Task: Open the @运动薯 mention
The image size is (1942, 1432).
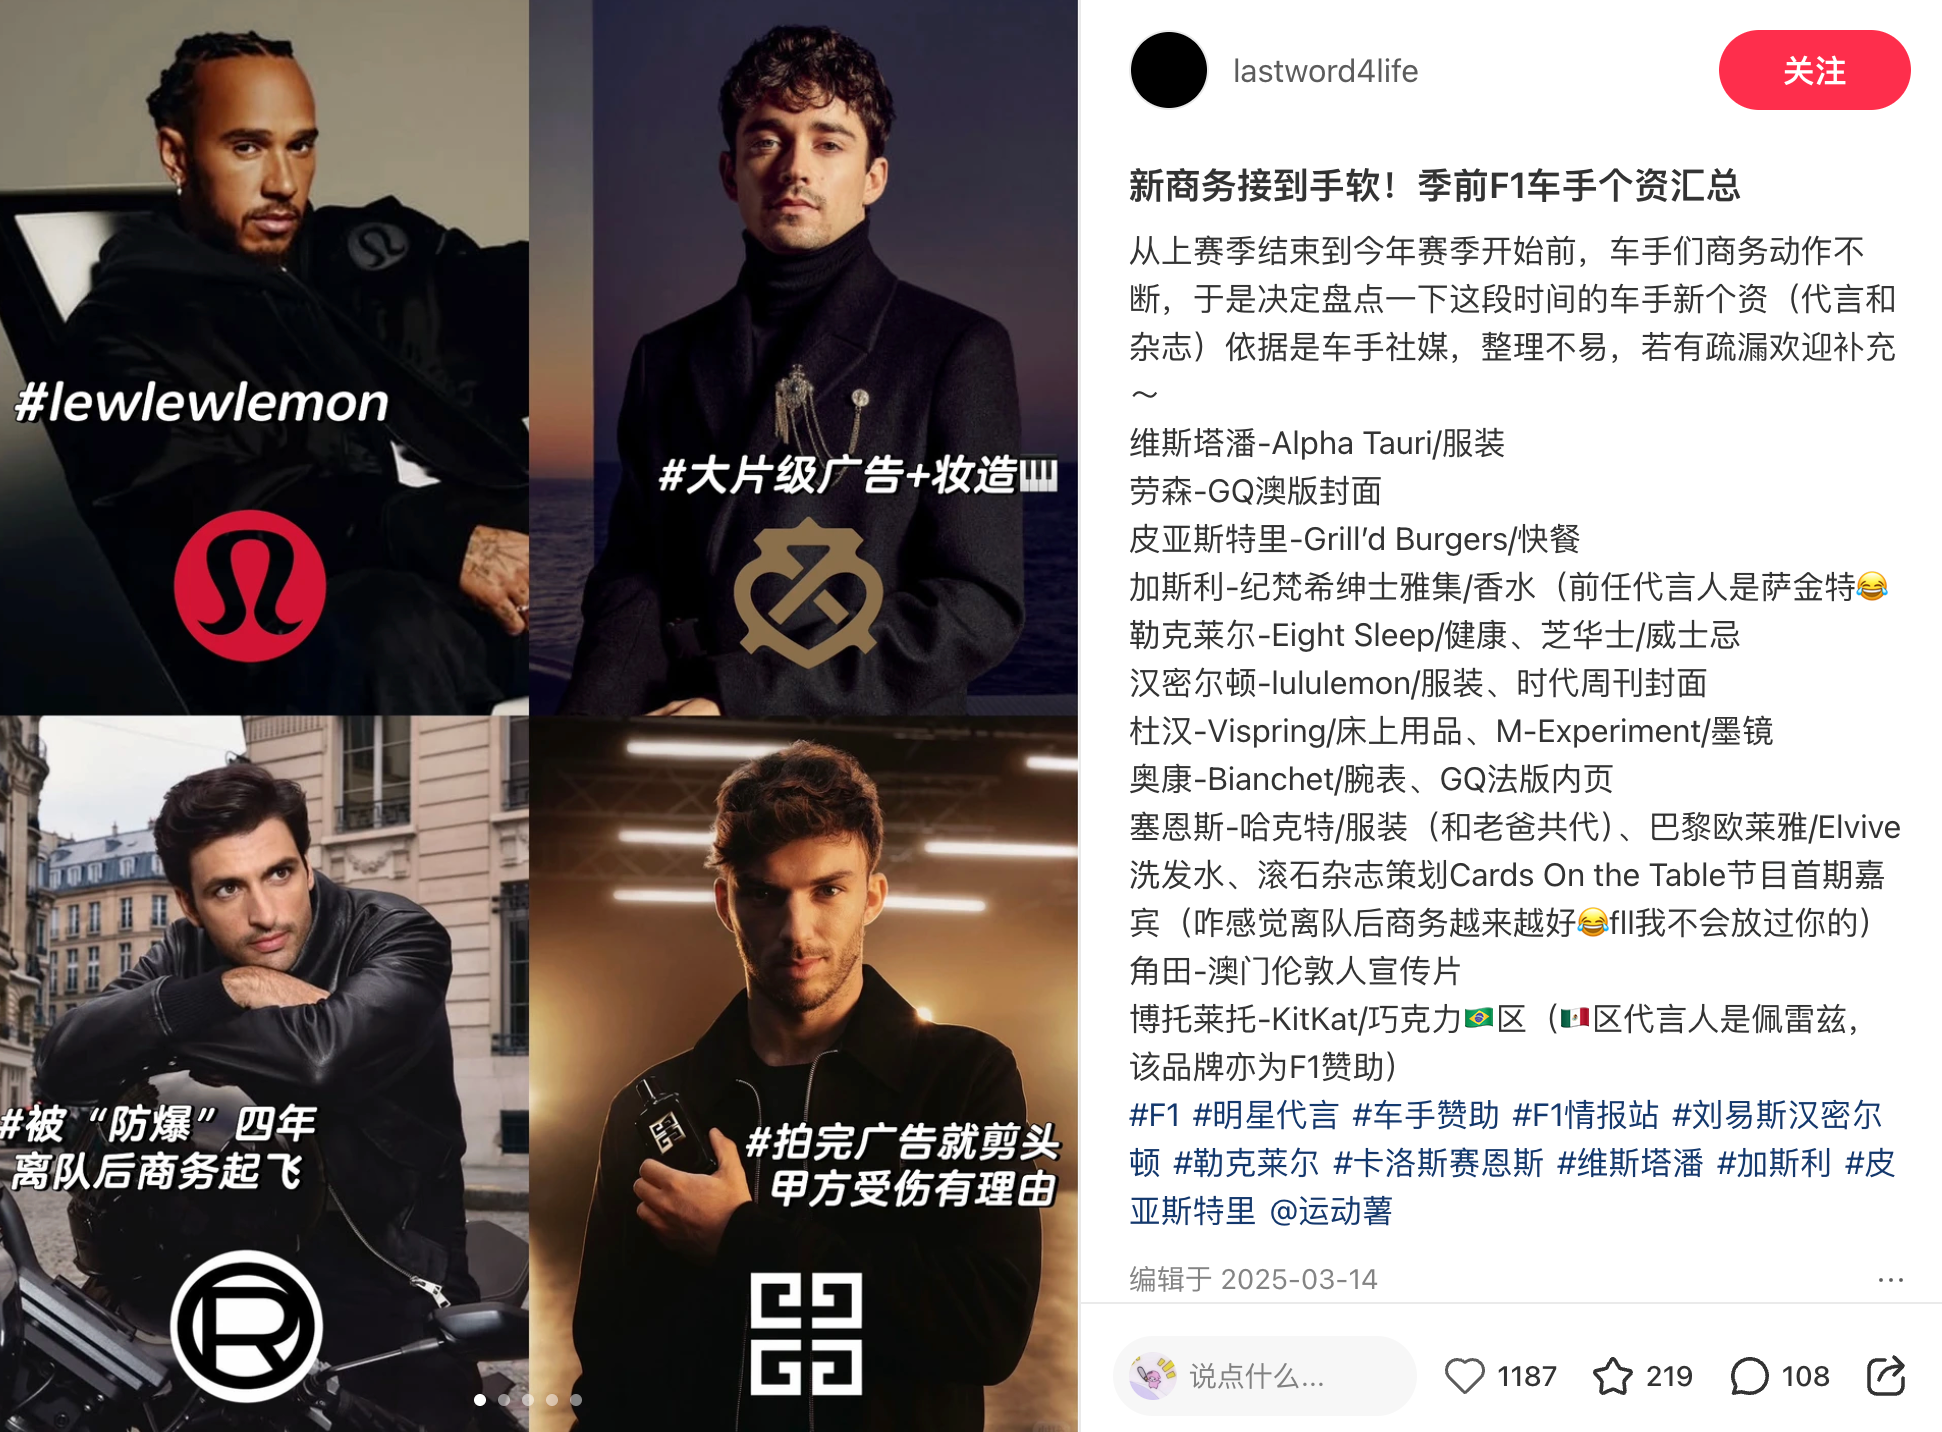Action: tap(1331, 1211)
